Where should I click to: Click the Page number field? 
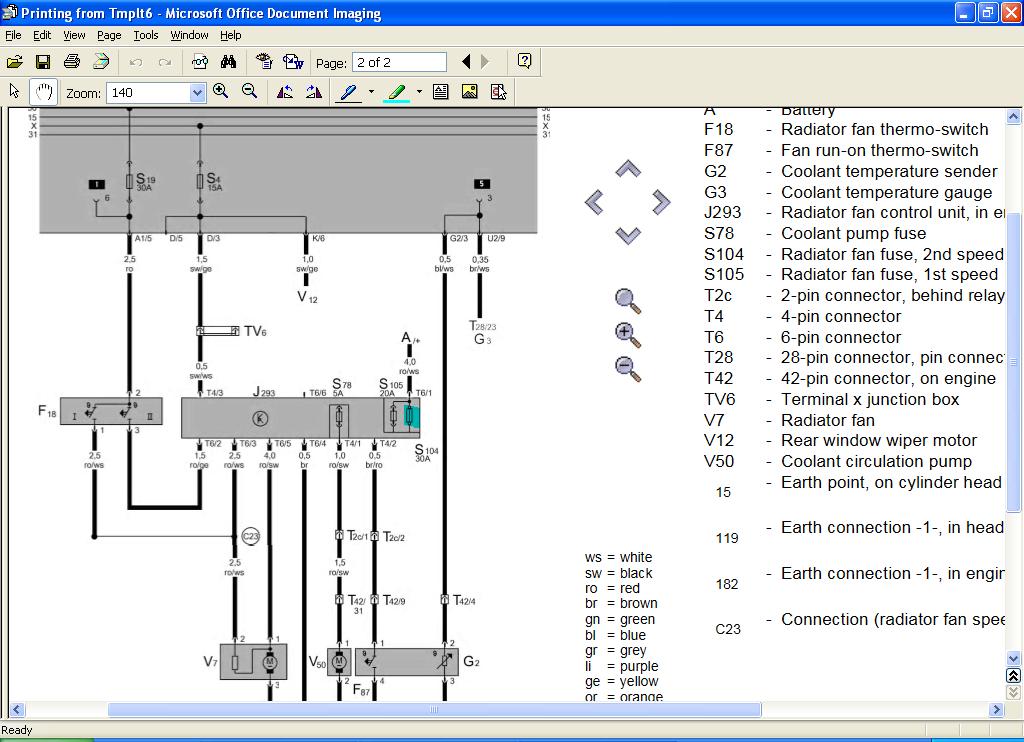click(400, 63)
